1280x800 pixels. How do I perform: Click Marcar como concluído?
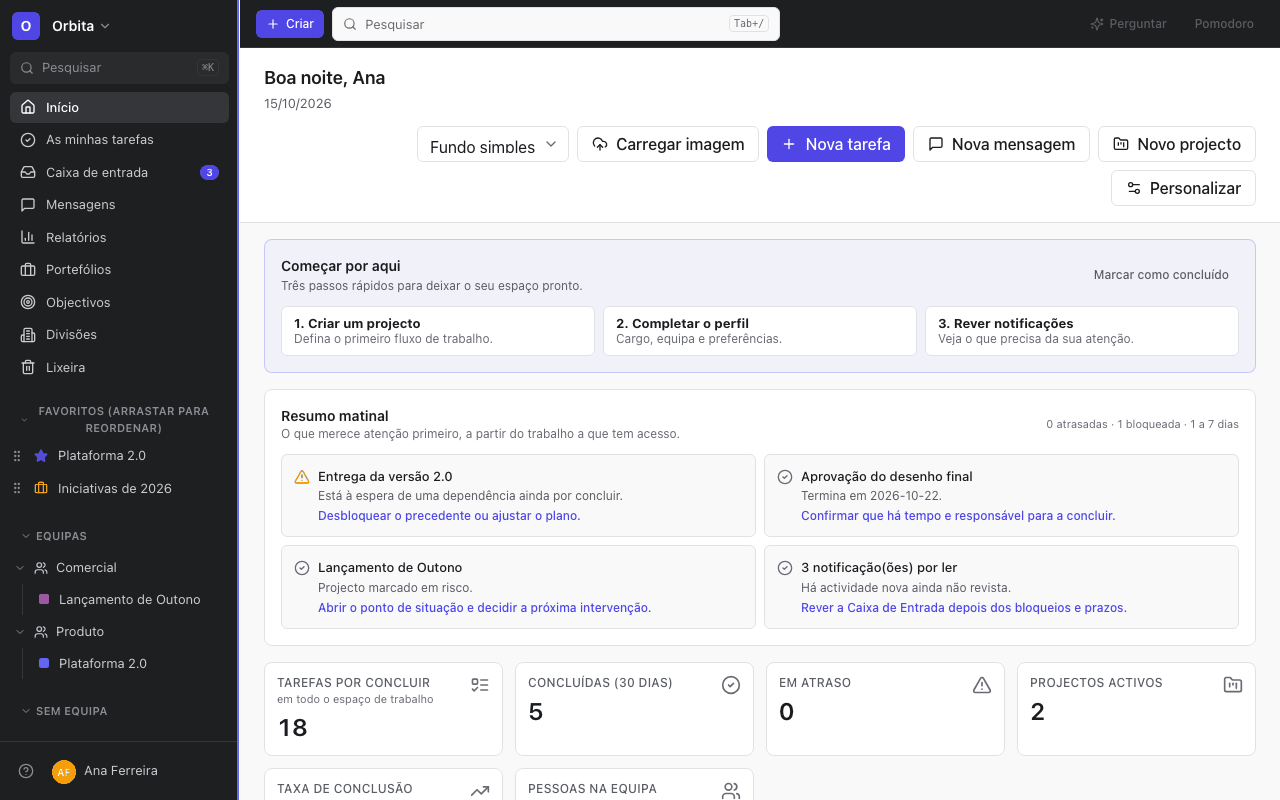click(1161, 275)
